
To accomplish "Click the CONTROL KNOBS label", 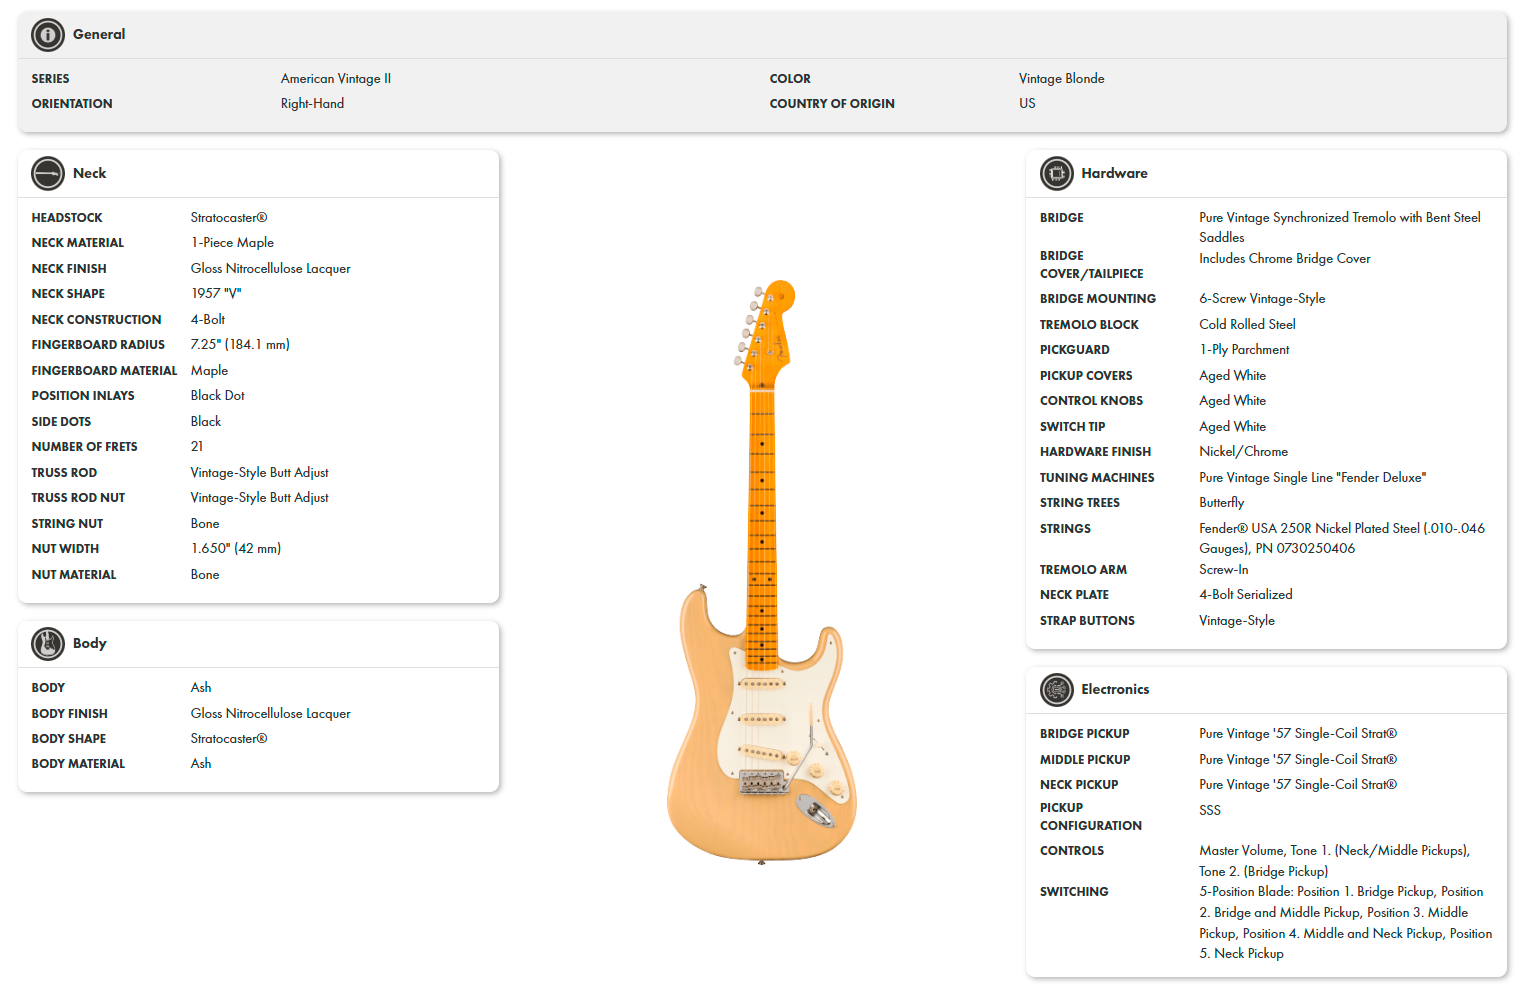I will (x=1091, y=401).
